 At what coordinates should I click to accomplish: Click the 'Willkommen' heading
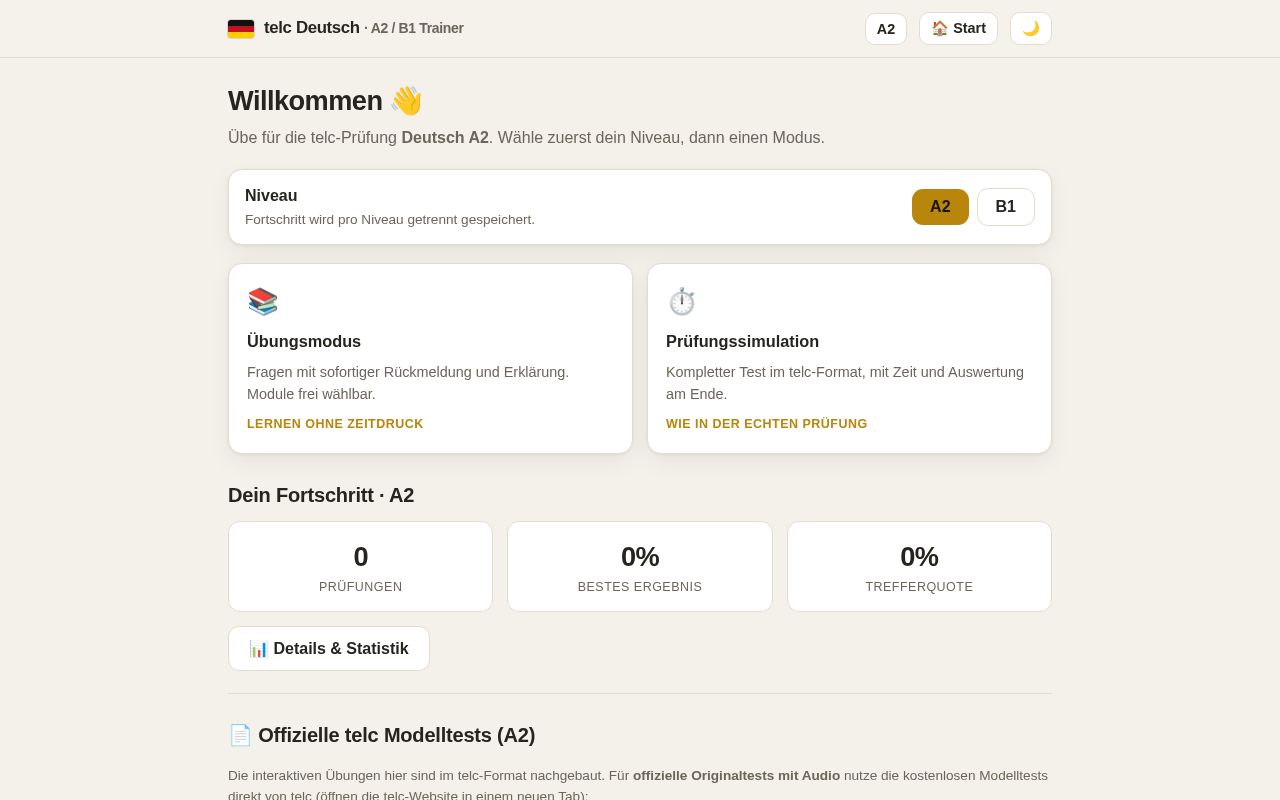305,101
